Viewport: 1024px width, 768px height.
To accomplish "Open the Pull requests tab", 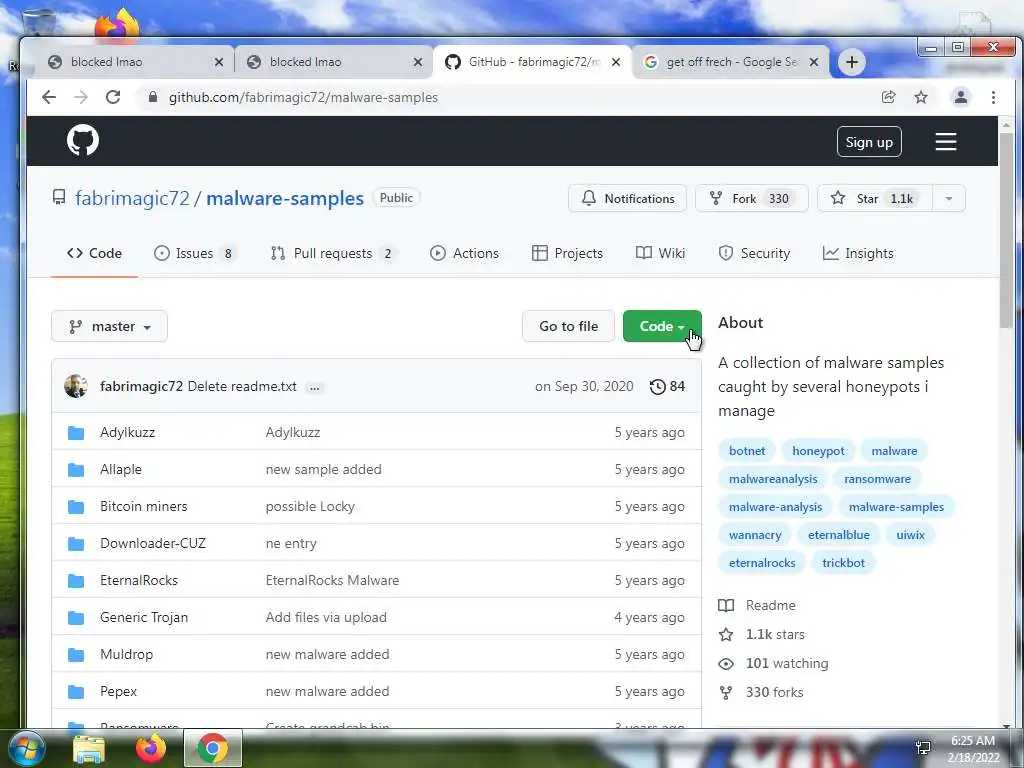I will (x=333, y=253).
